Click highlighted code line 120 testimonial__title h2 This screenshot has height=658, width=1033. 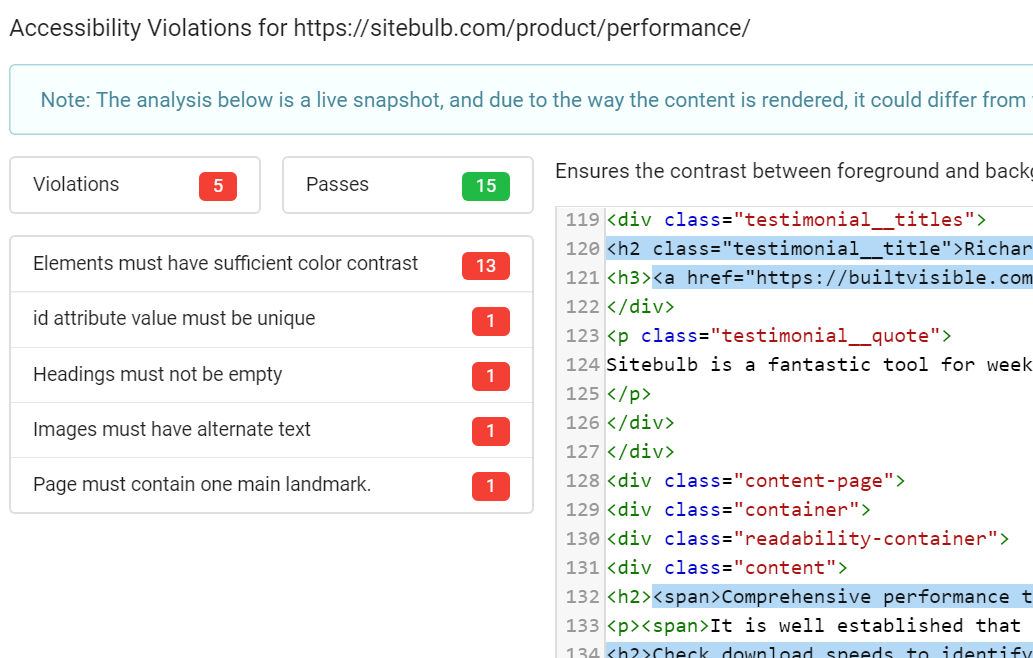point(820,249)
